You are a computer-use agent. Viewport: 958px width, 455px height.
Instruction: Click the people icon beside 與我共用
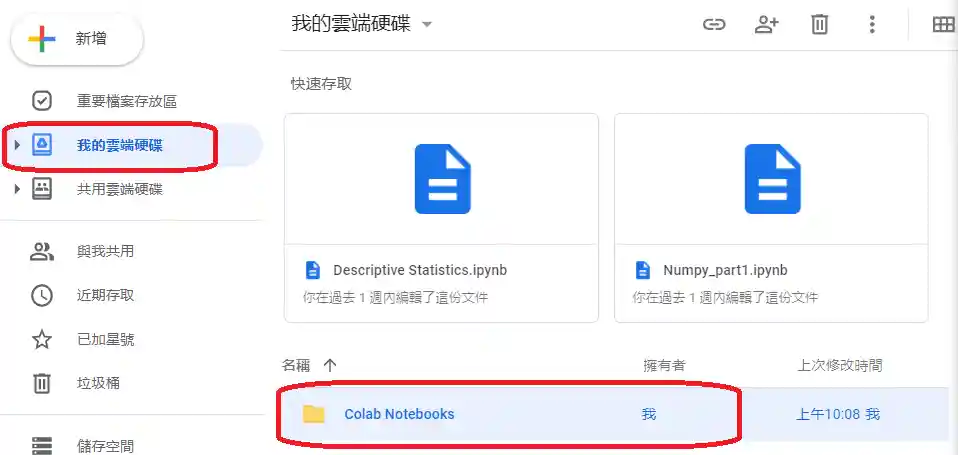tap(42, 251)
